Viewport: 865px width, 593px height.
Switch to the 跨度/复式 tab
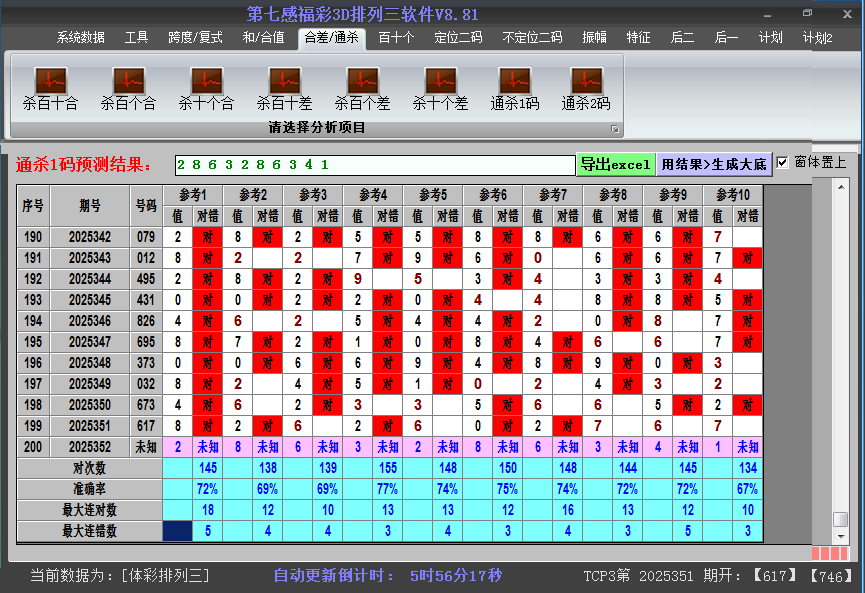point(195,38)
